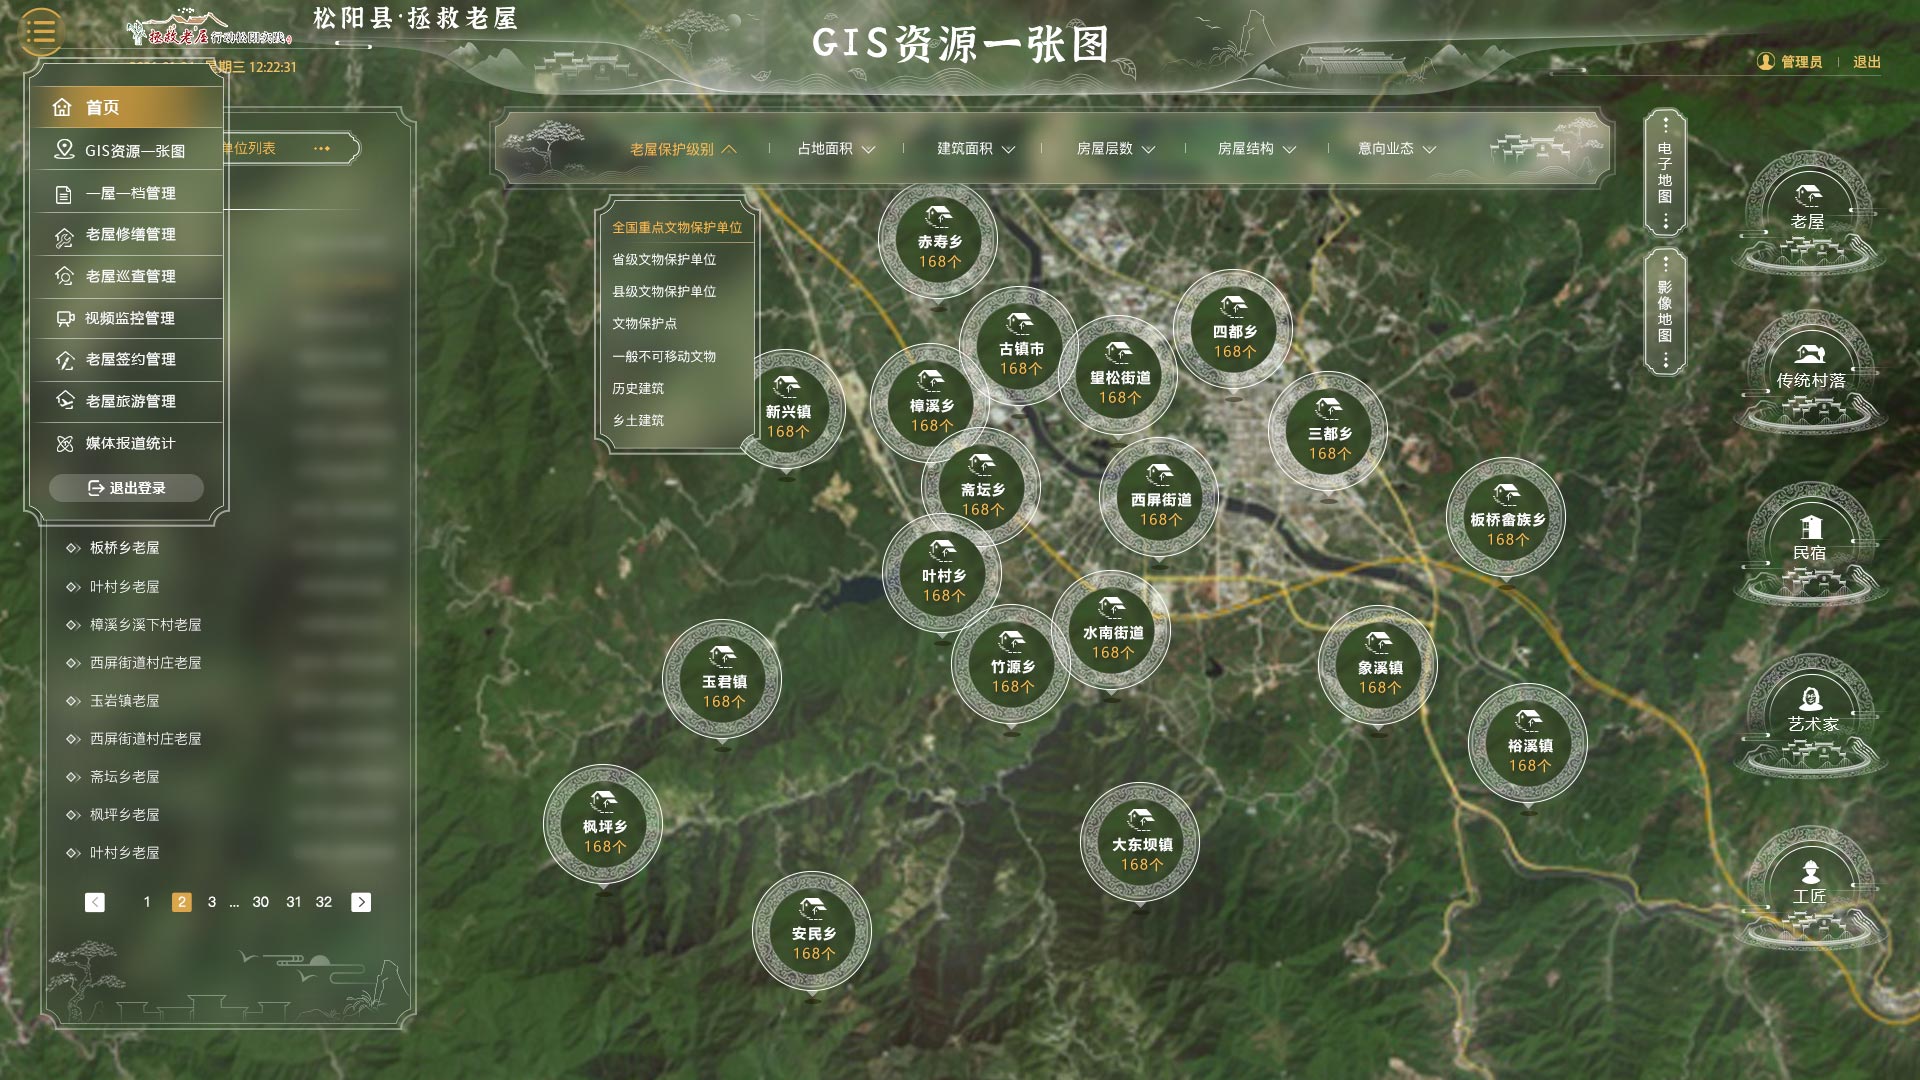Click the 退出 link top-right
This screenshot has width=1920, height=1080.
click(1866, 62)
